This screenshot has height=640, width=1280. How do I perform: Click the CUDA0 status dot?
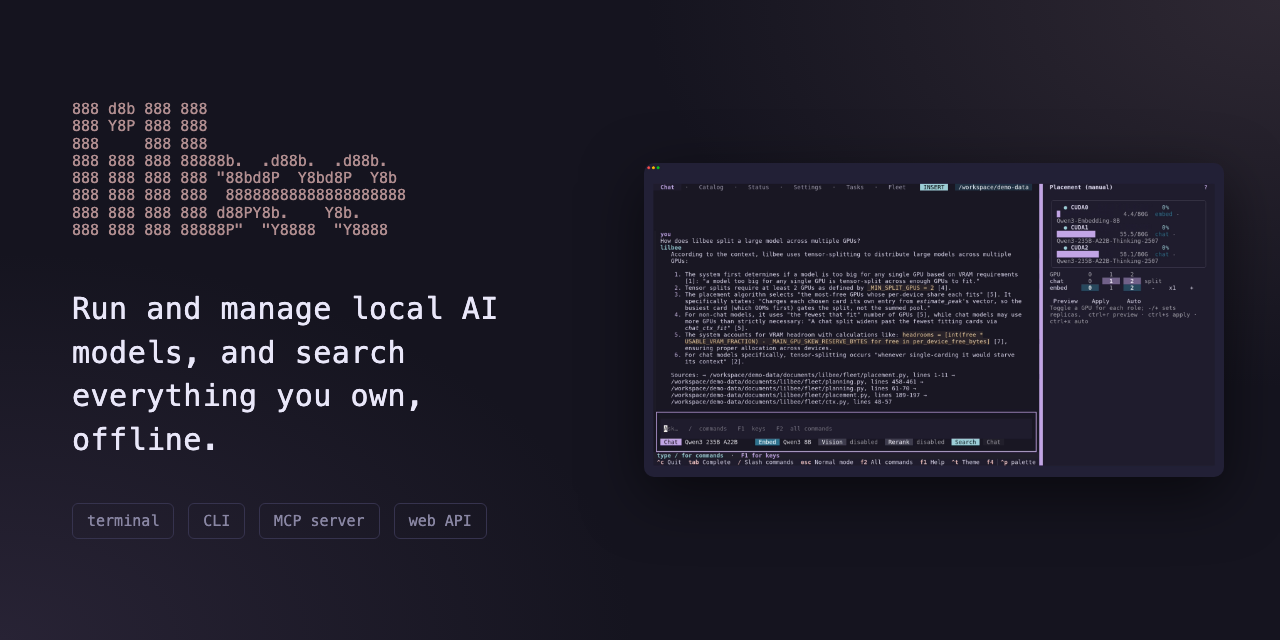click(1065, 208)
